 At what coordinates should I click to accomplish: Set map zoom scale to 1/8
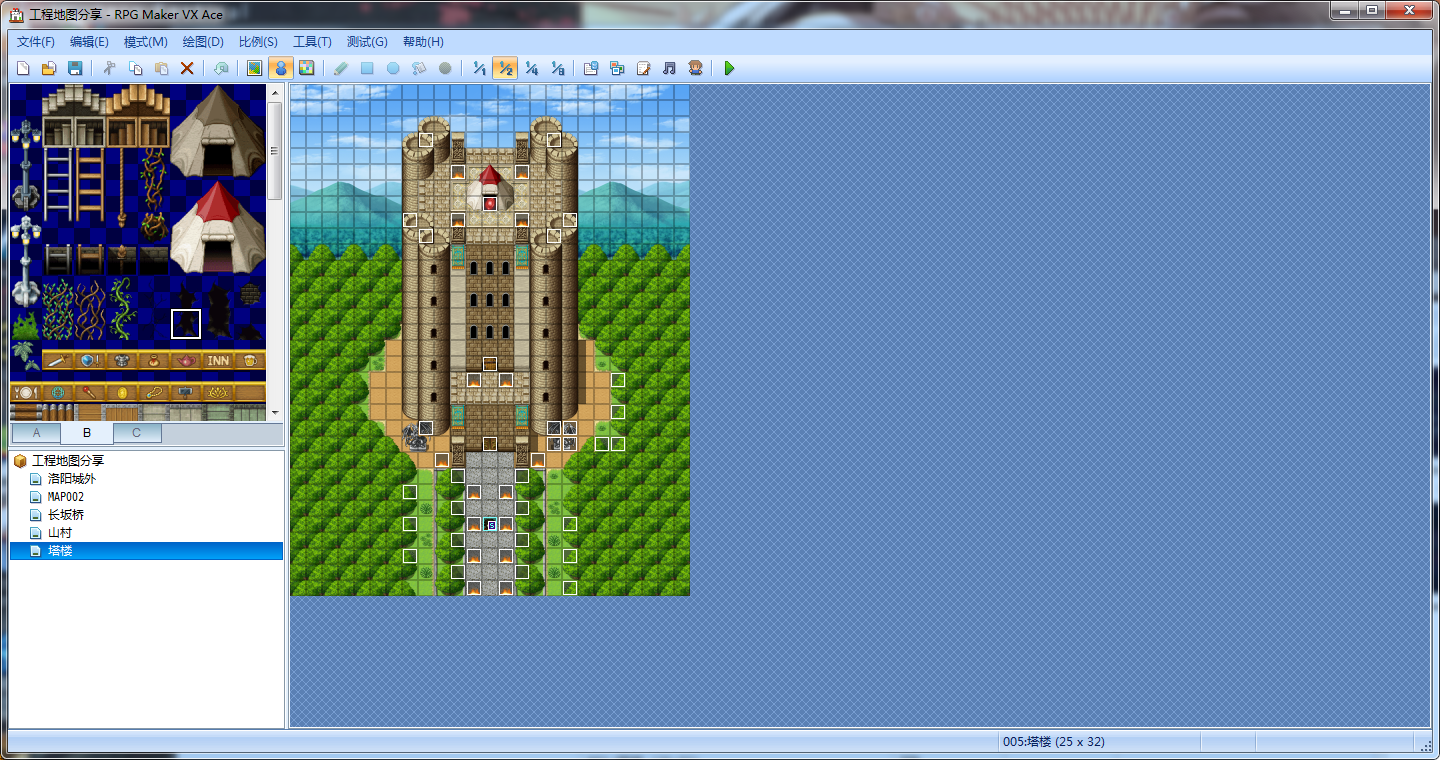coord(557,68)
